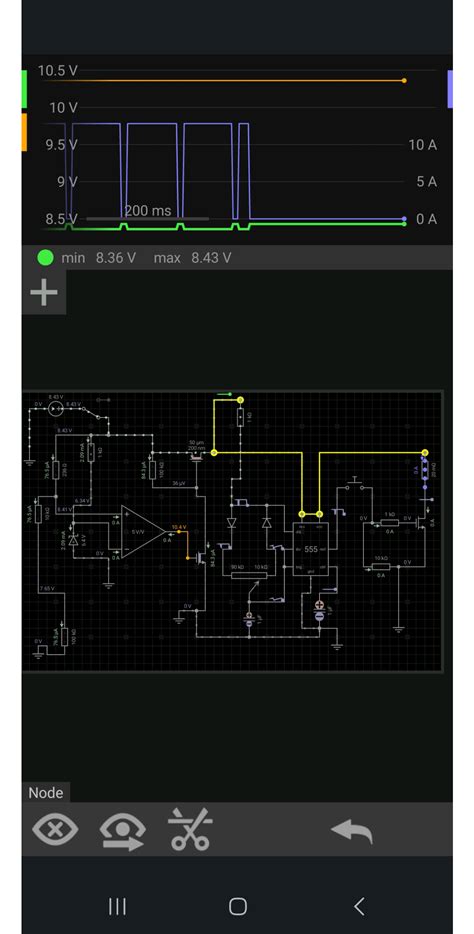Image resolution: width=474 pixels, height=934 pixels.
Task: Tap the green scope channel color tab
Action: 24,89
